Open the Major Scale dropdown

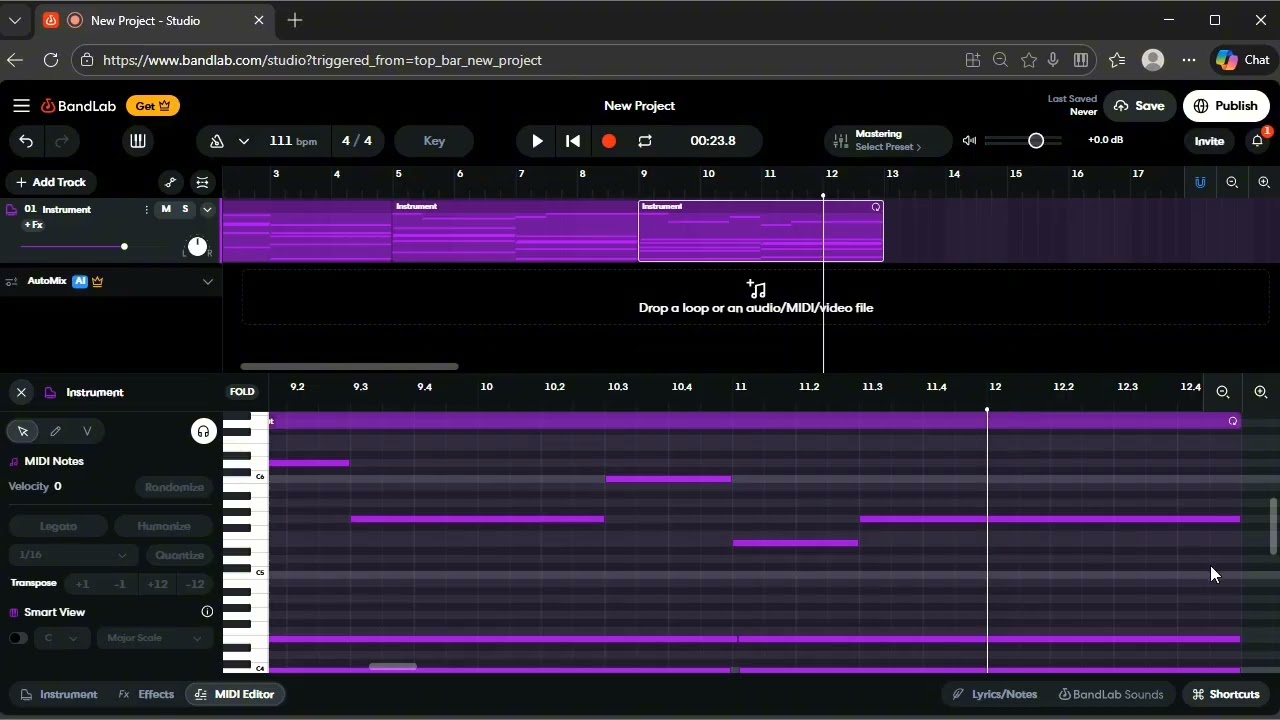[x=154, y=638]
